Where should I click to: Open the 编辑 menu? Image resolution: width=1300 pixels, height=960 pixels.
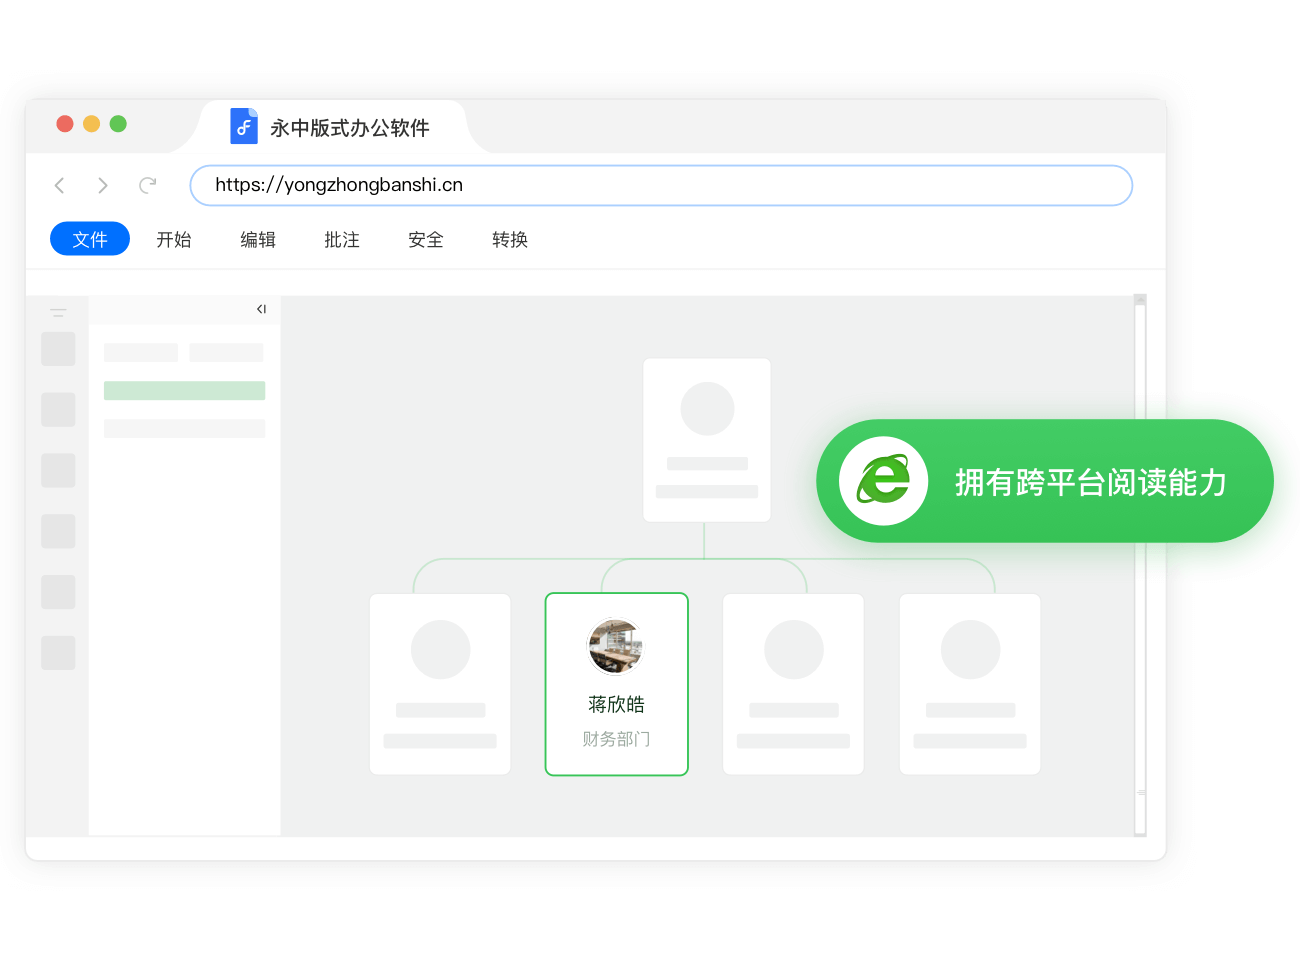pyautogui.click(x=258, y=239)
